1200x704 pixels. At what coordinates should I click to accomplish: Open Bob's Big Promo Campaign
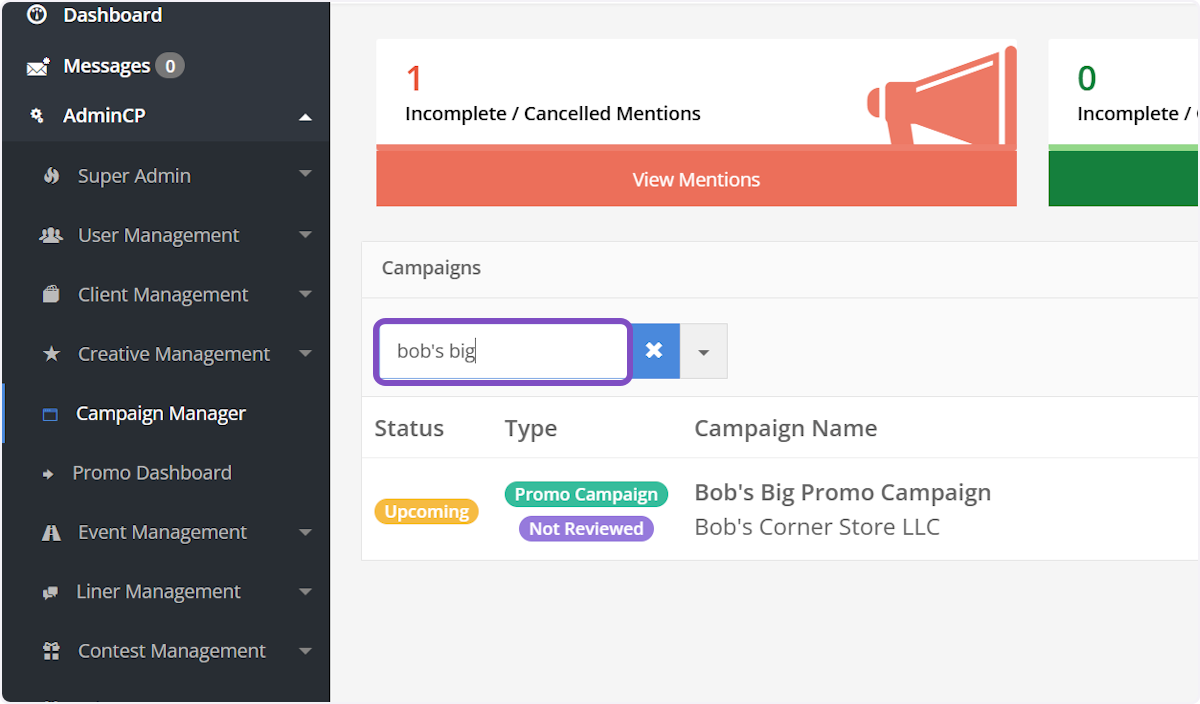[842, 492]
